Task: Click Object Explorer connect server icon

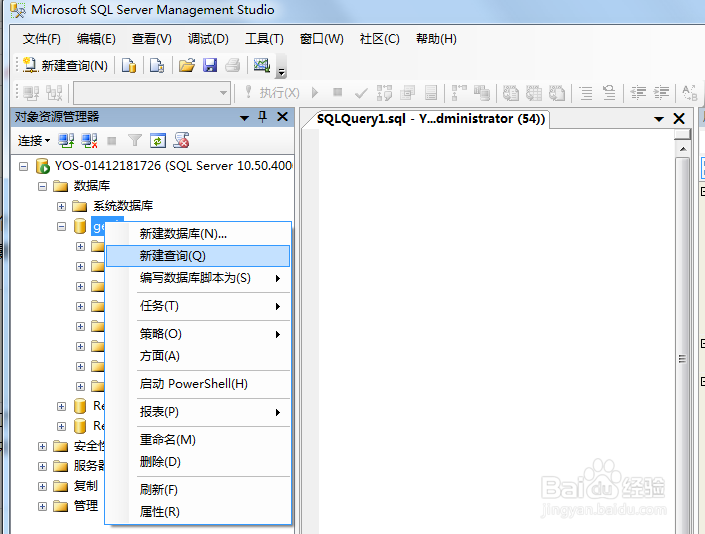Action: (66, 141)
